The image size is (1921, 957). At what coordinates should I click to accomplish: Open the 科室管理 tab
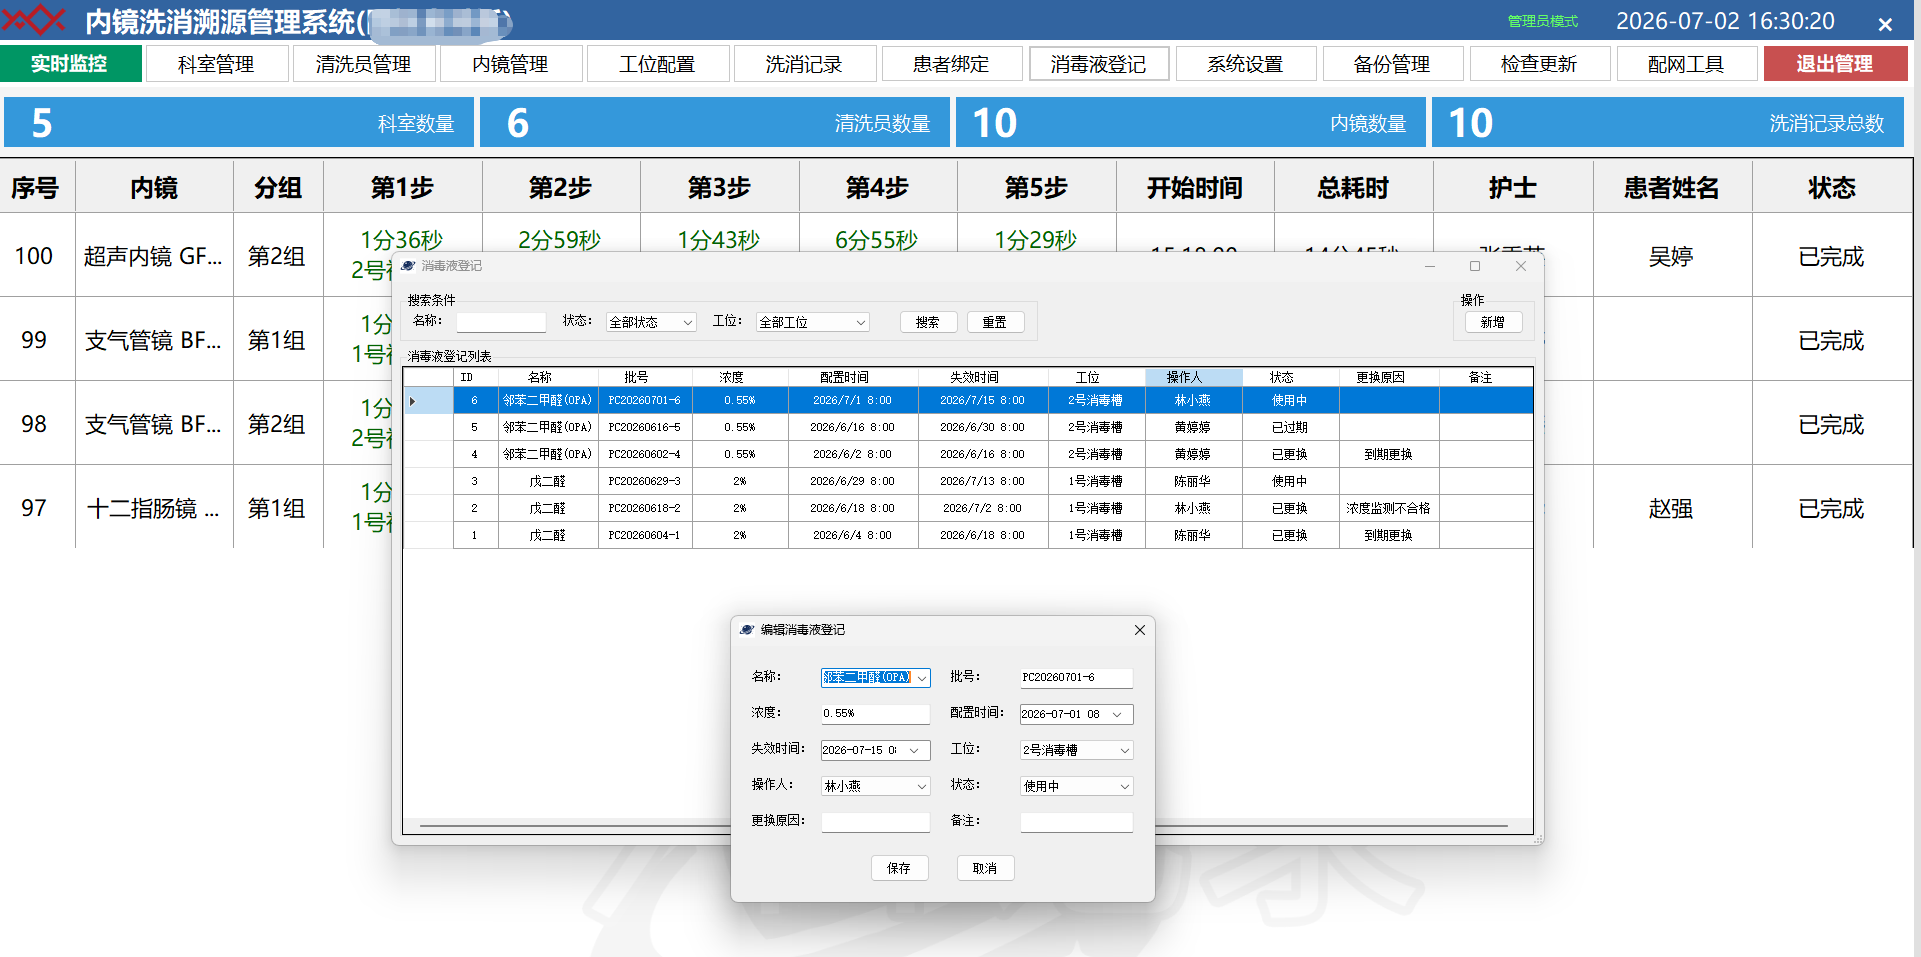pyautogui.click(x=217, y=64)
